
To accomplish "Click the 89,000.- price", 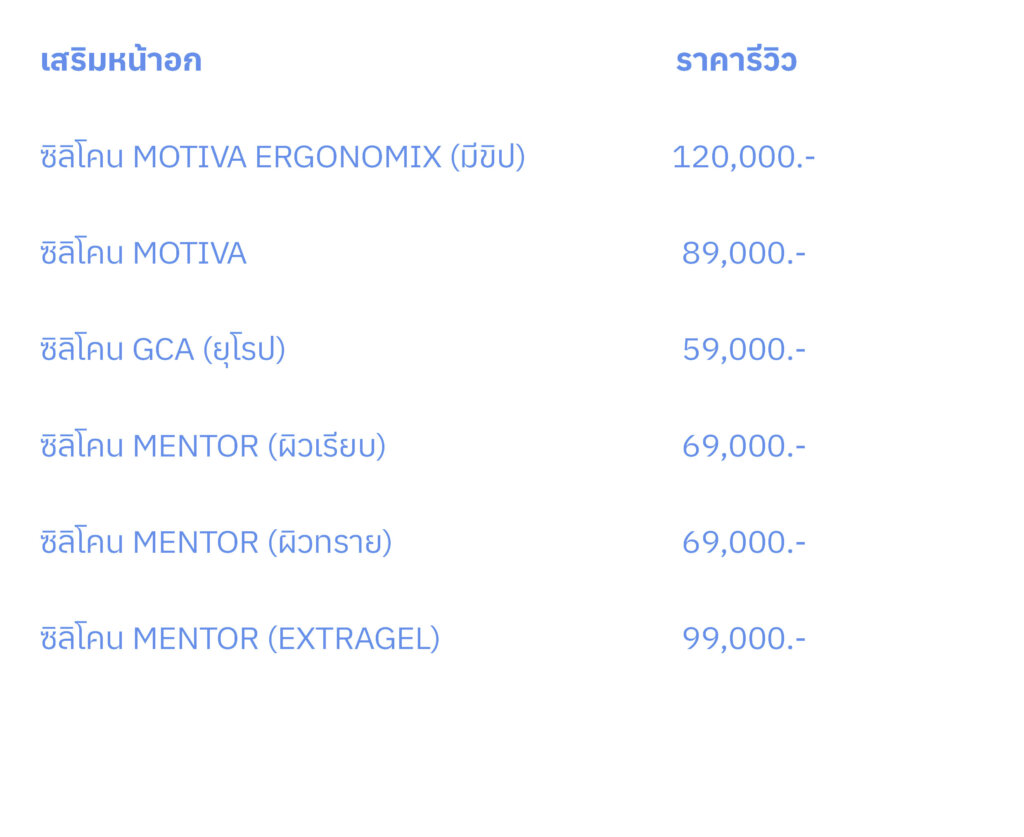I will click(743, 254).
